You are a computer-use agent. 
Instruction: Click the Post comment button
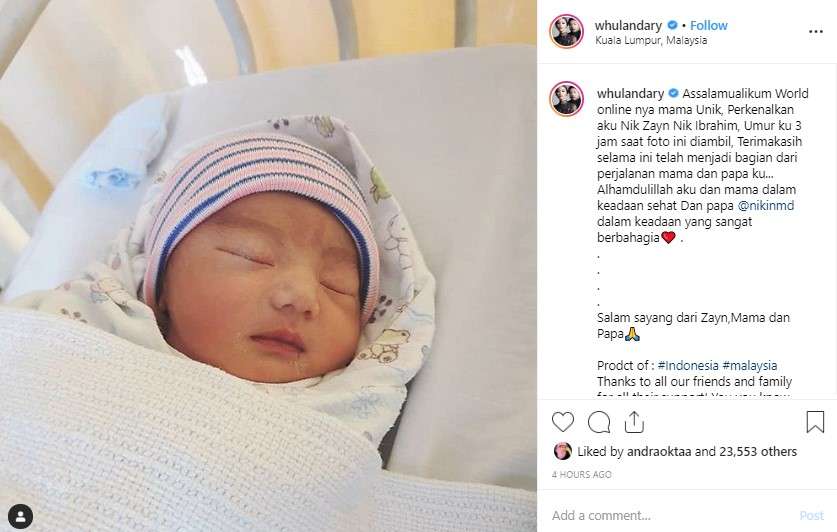(x=811, y=515)
